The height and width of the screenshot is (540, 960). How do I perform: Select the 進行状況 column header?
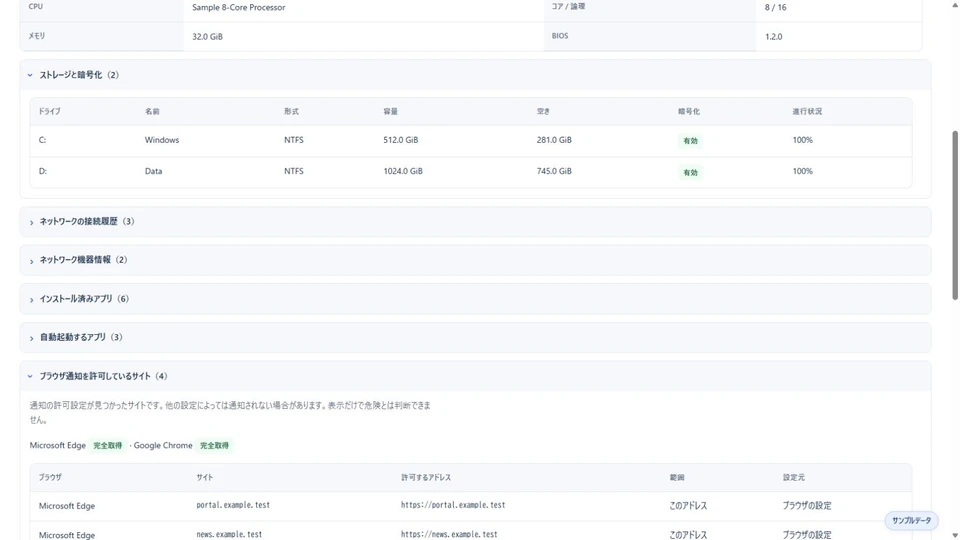pos(807,111)
